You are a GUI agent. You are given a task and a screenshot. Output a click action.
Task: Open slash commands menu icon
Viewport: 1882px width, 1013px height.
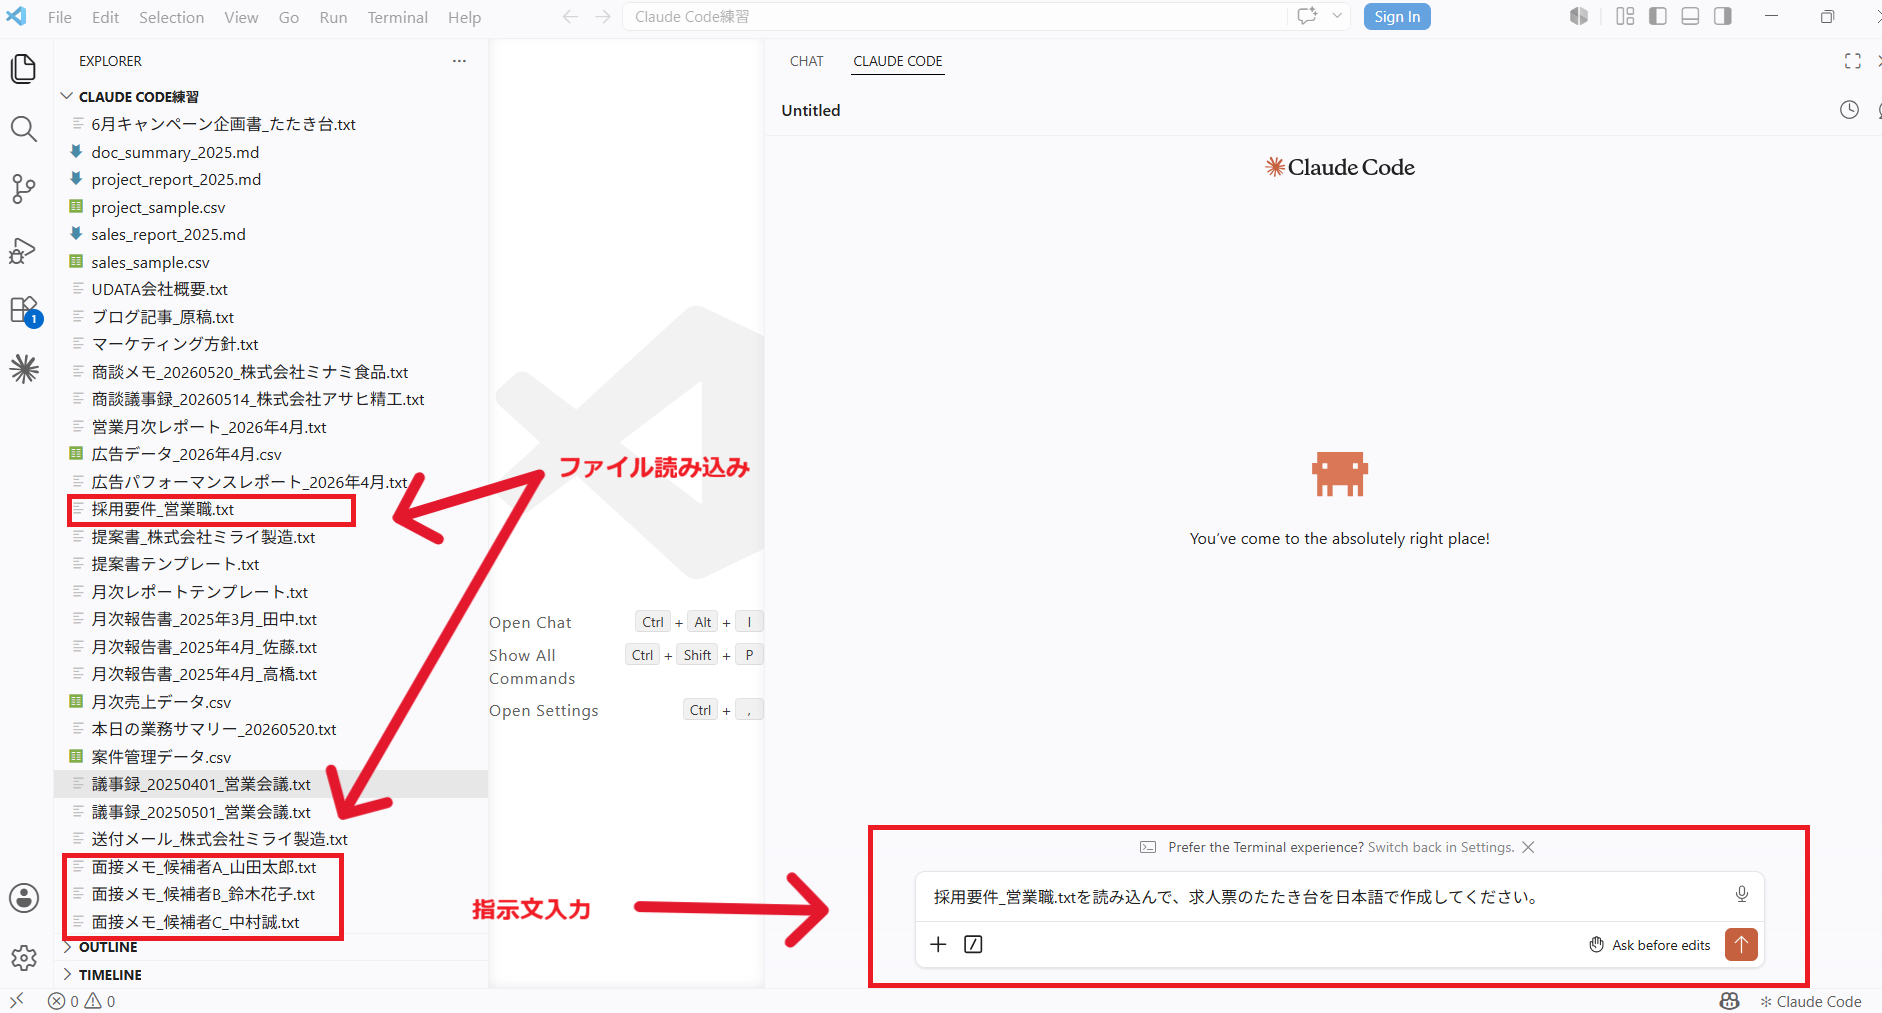click(x=973, y=944)
